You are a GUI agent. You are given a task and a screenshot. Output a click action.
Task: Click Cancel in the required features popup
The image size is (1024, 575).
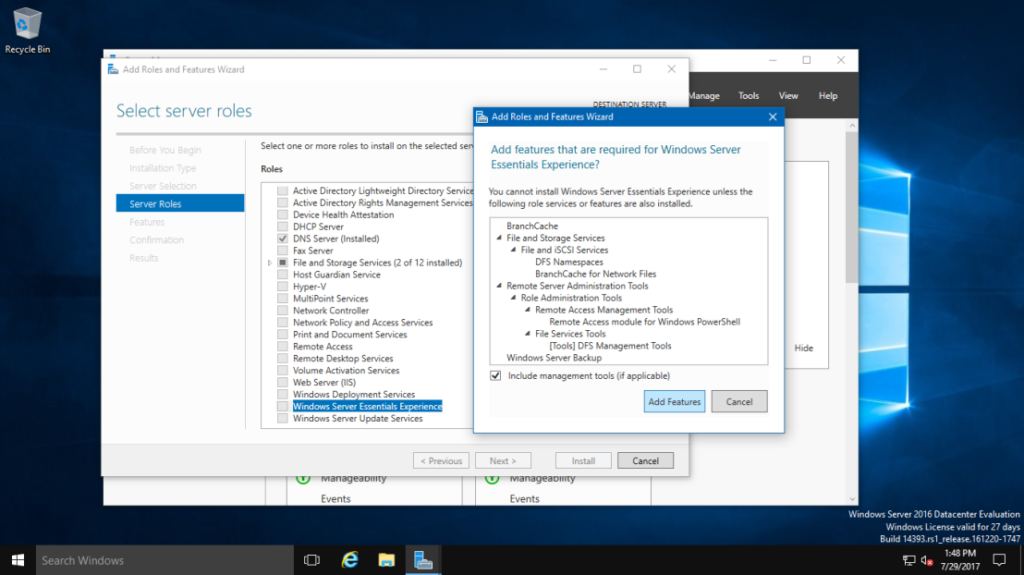[x=739, y=402]
